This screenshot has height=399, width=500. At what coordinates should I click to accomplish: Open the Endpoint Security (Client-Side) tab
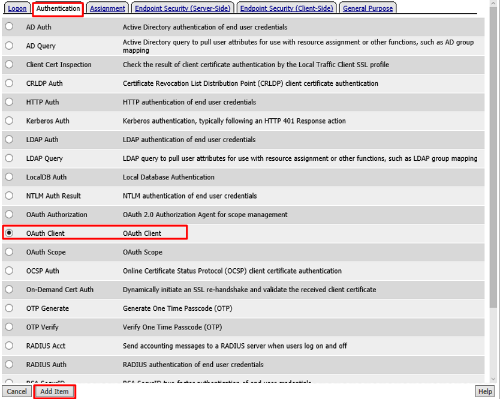click(x=287, y=8)
